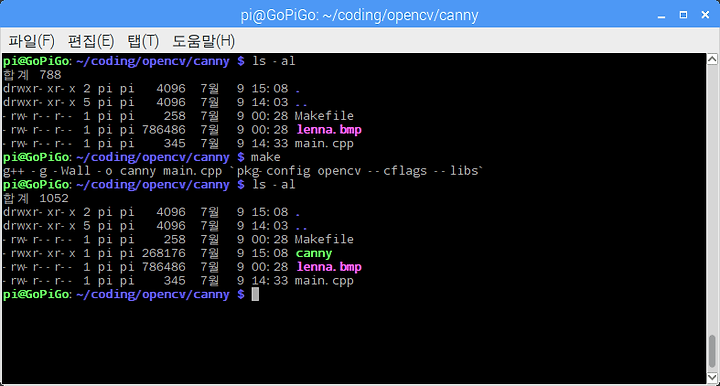This screenshot has width=720, height=386.
Task: Click the first ls -al command
Action: click(x=273, y=61)
